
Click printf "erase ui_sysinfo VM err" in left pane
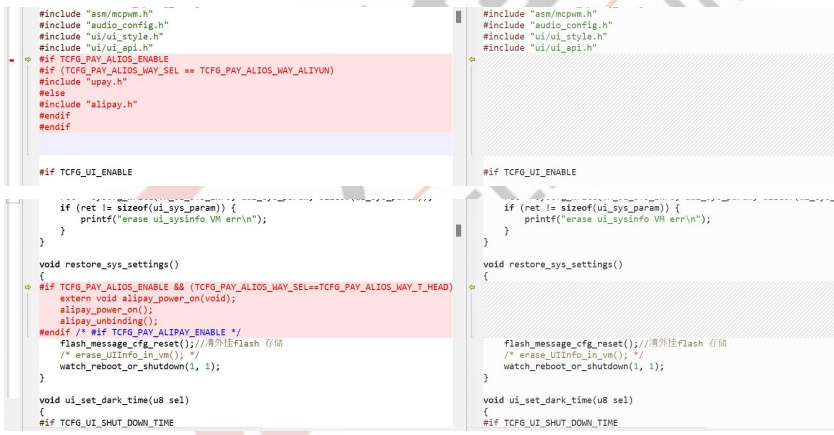coord(173,220)
